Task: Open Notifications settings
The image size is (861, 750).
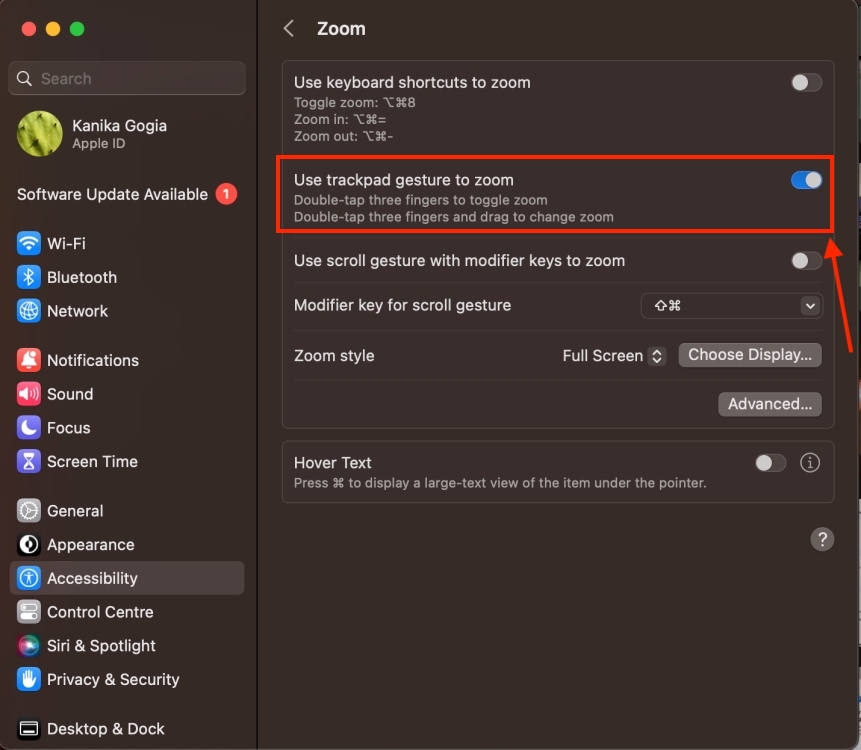Action: pos(89,360)
